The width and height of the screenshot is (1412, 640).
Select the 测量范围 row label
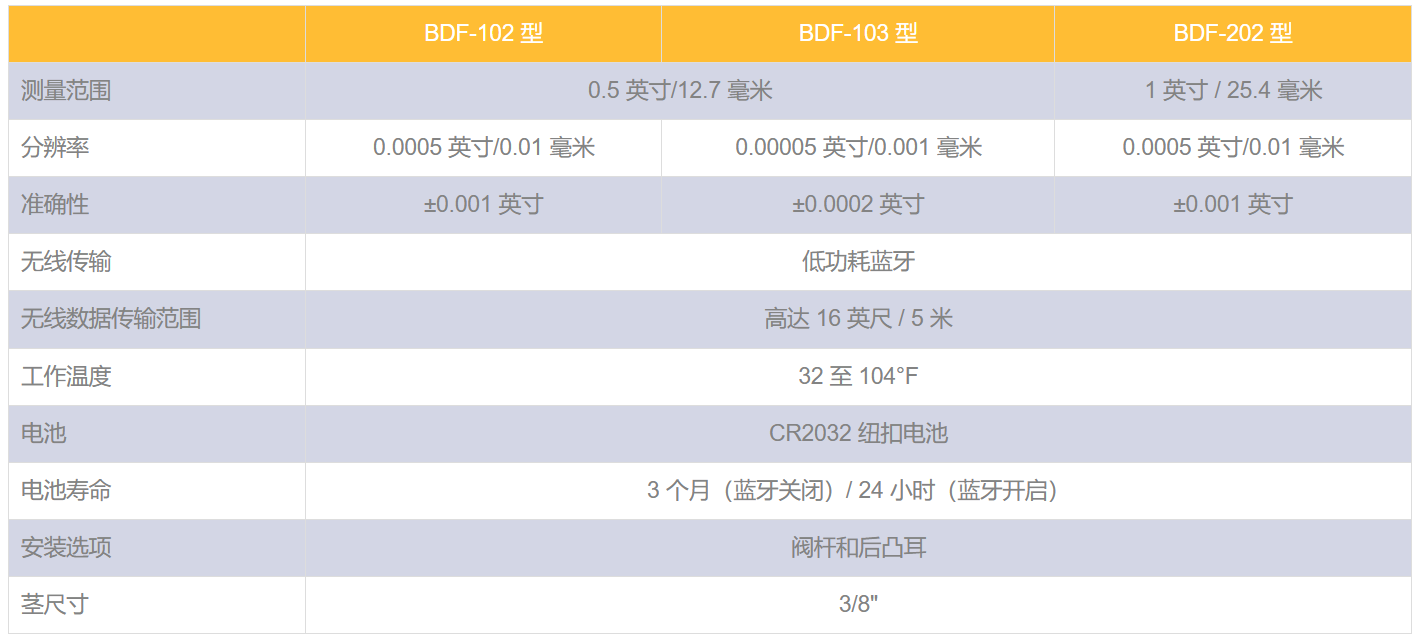66,91
